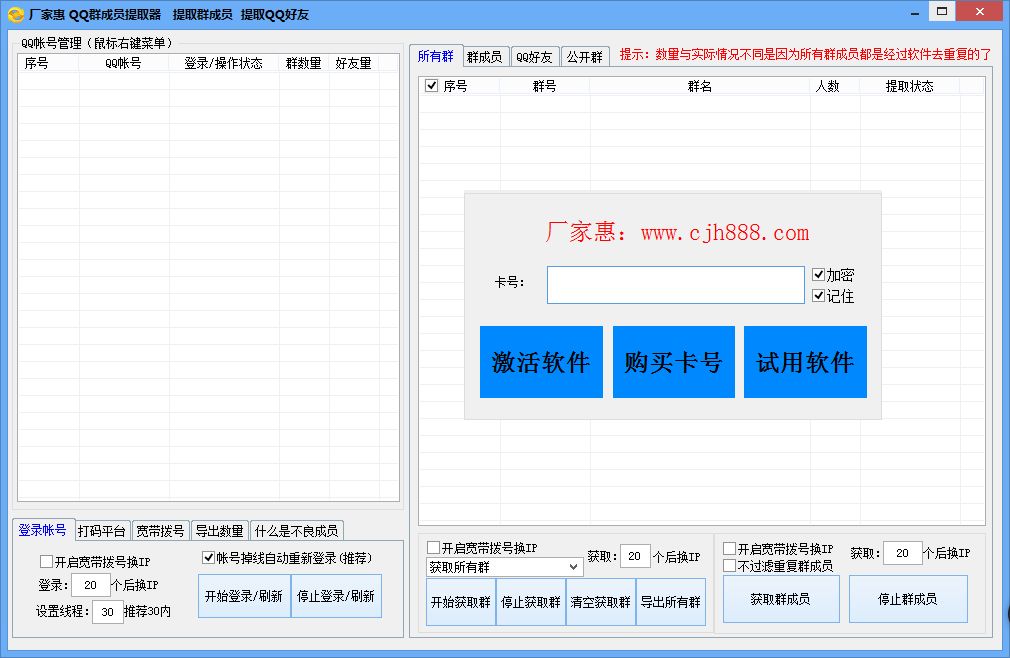Click the QQ帐号 column header
This screenshot has width=1010, height=658.
123,63
